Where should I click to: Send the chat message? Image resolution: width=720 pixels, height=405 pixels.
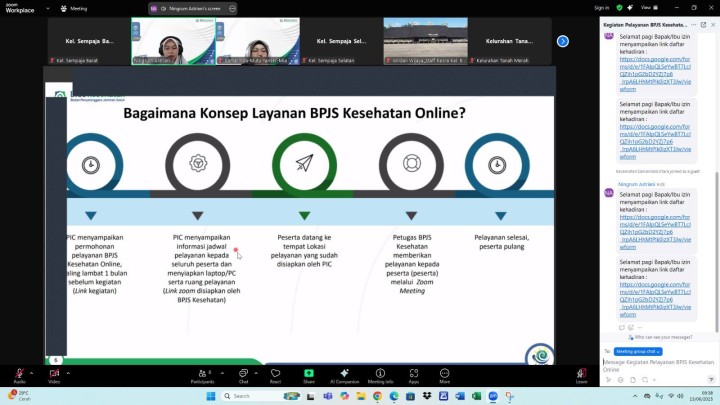coord(711,379)
